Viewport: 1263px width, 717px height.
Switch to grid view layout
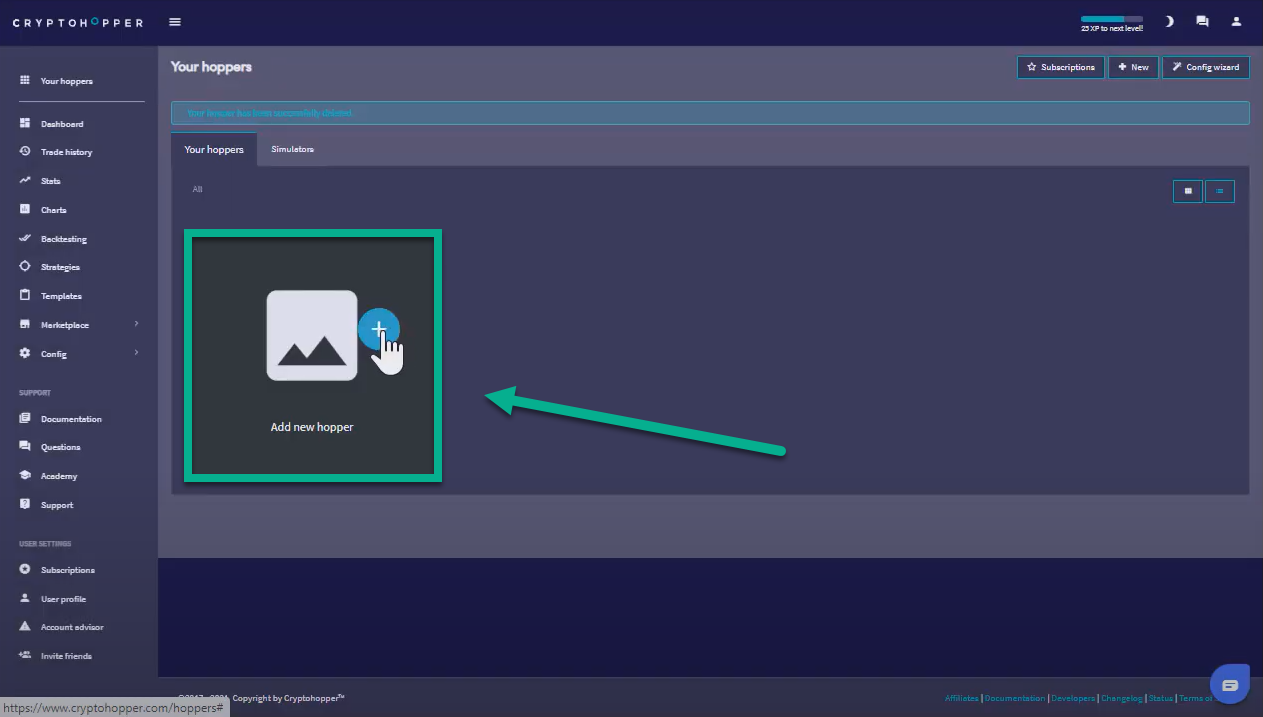[x=1188, y=191]
